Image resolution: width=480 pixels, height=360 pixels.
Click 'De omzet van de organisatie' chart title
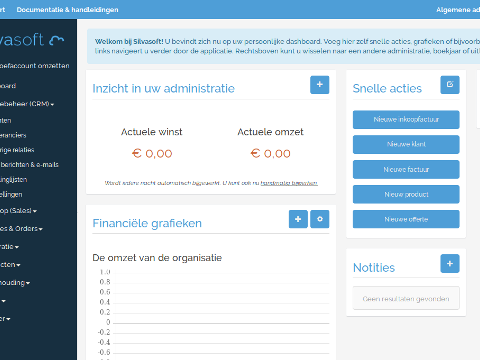pyautogui.click(x=157, y=258)
